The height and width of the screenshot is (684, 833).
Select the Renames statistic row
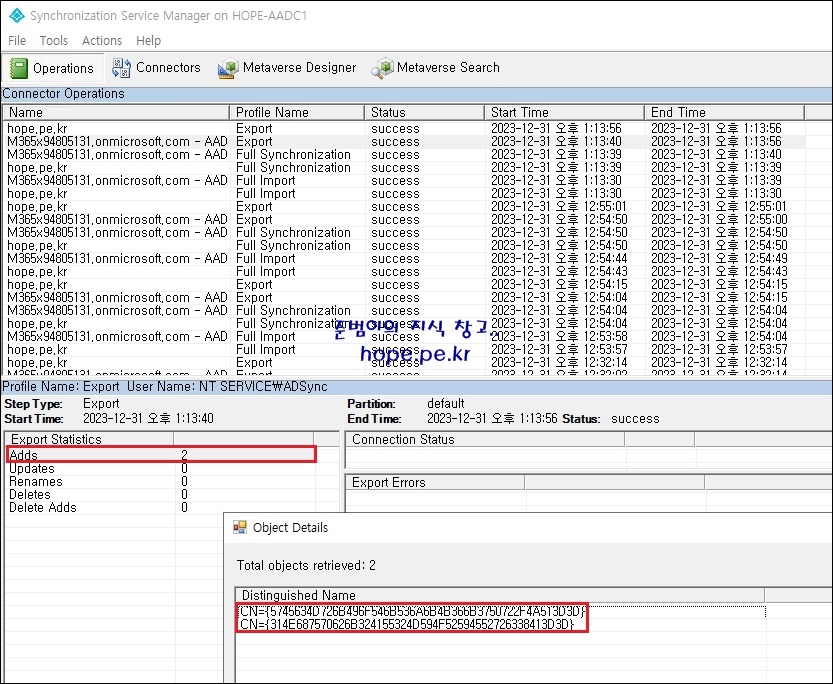tap(161, 481)
